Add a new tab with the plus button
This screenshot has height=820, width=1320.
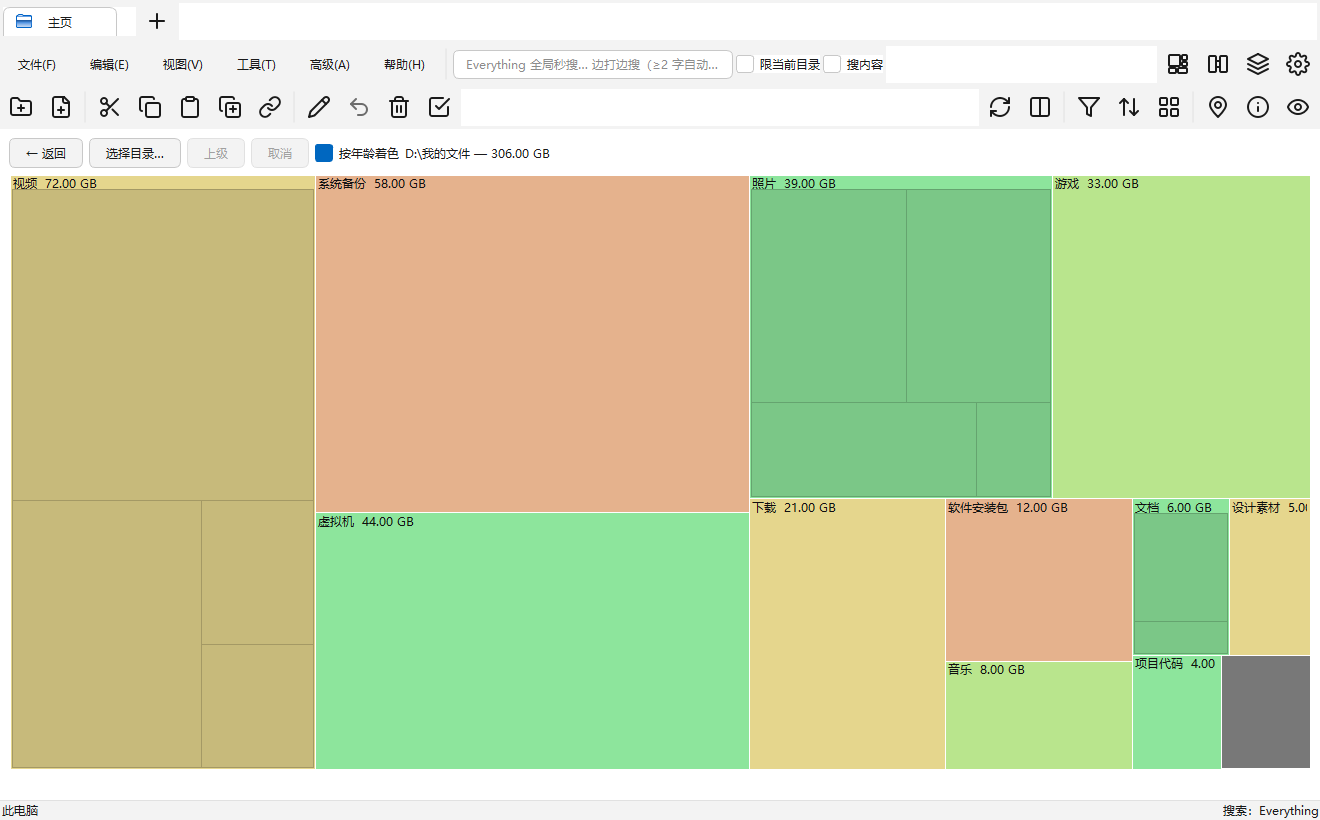(157, 21)
